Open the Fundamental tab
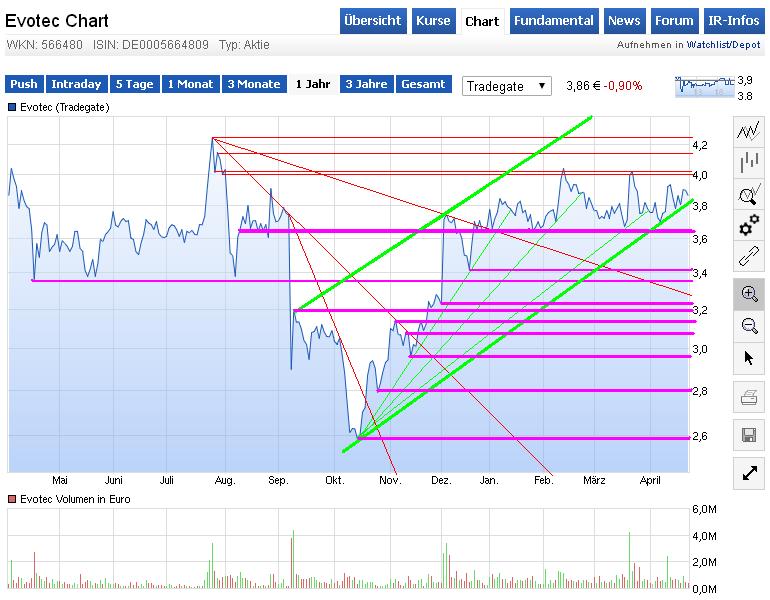 (554, 21)
